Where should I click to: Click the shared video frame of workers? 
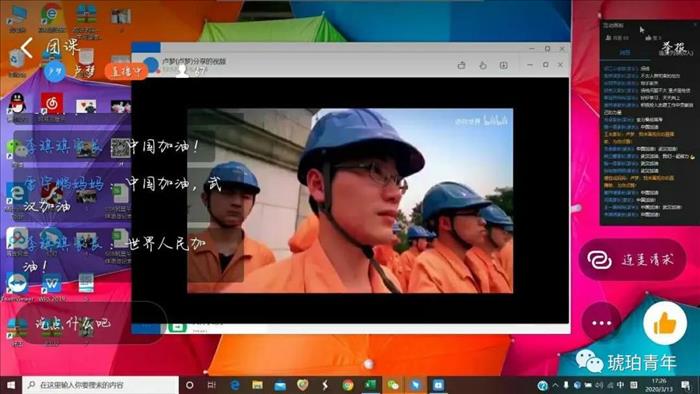click(x=350, y=201)
